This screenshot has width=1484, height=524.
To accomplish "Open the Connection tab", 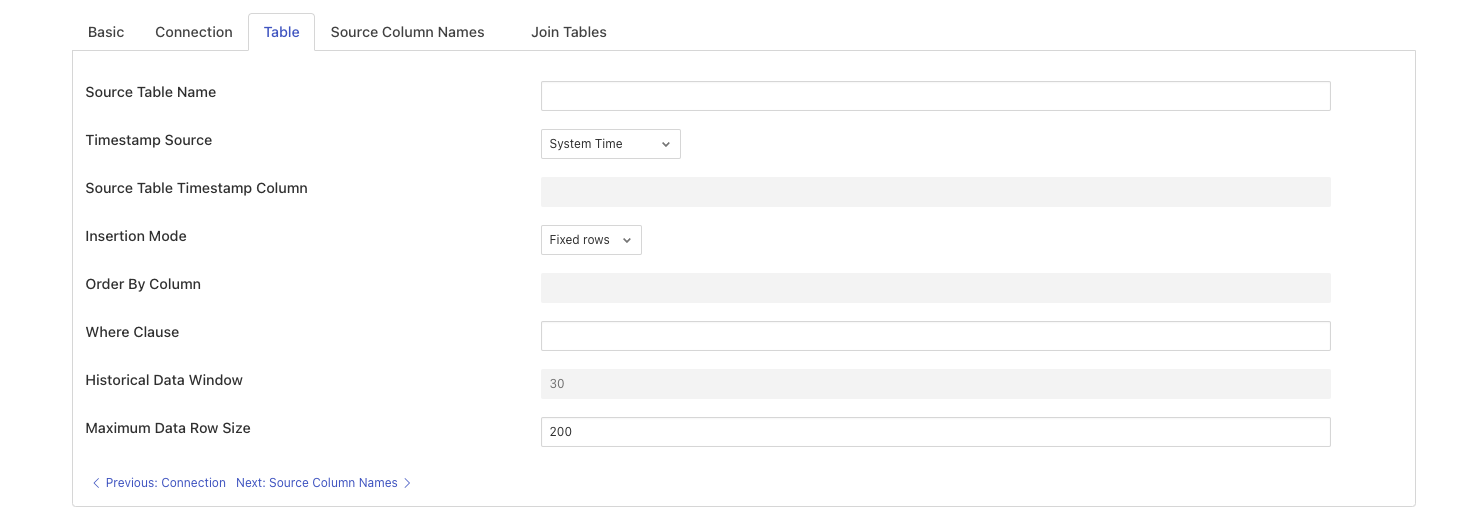I will coord(194,32).
